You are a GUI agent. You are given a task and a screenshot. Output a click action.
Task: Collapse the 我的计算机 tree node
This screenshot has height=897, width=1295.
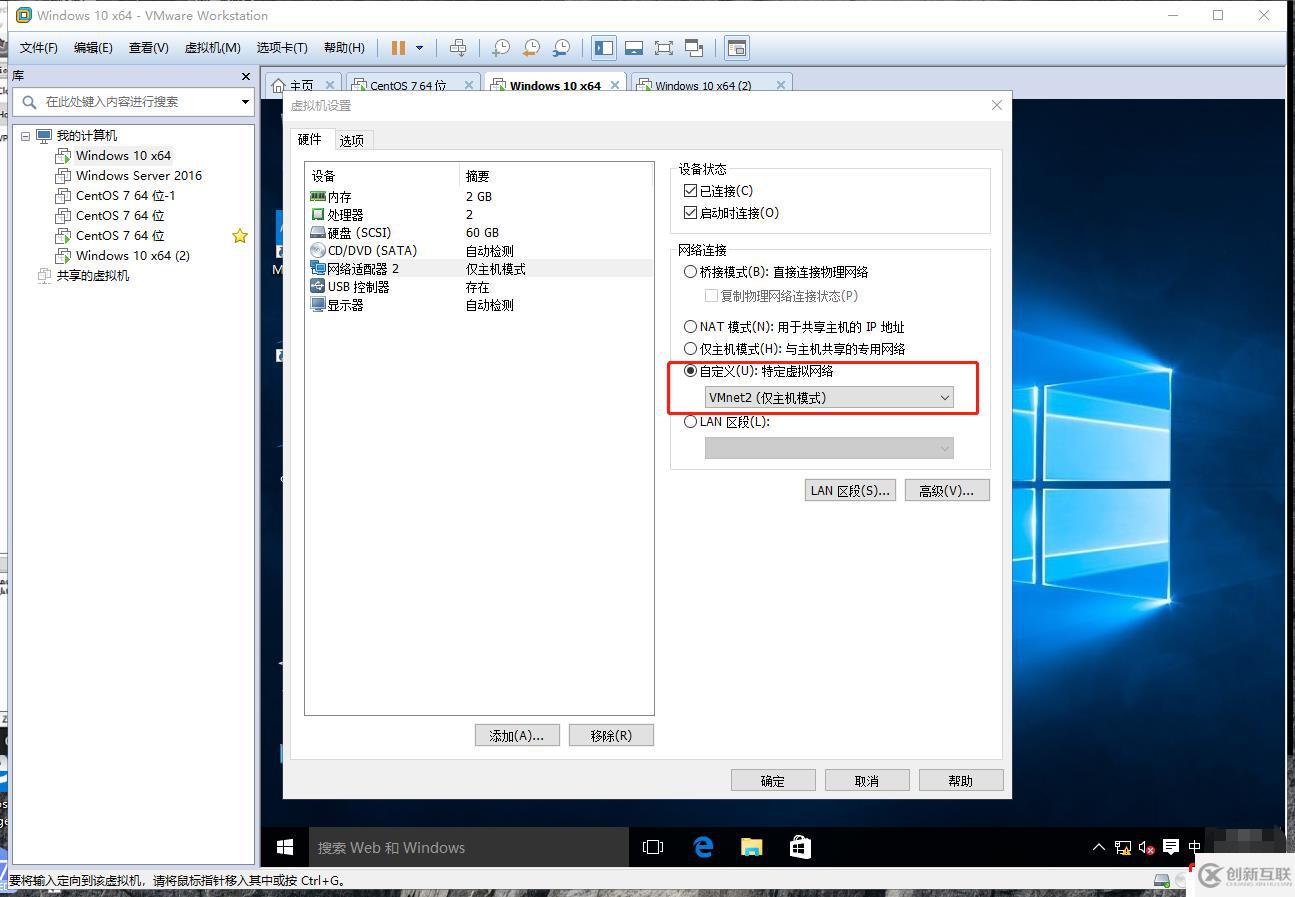[x=26, y=136]
